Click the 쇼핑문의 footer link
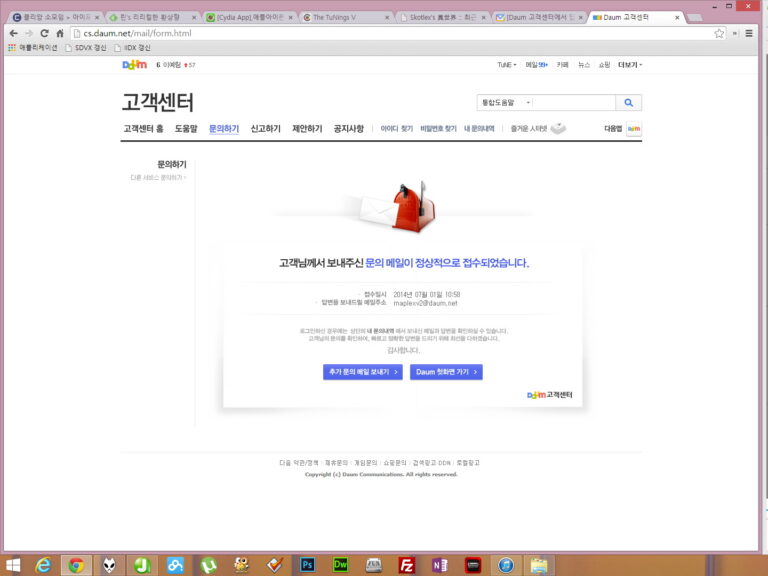This screenshot has height=576, width=768. point(395,462)
